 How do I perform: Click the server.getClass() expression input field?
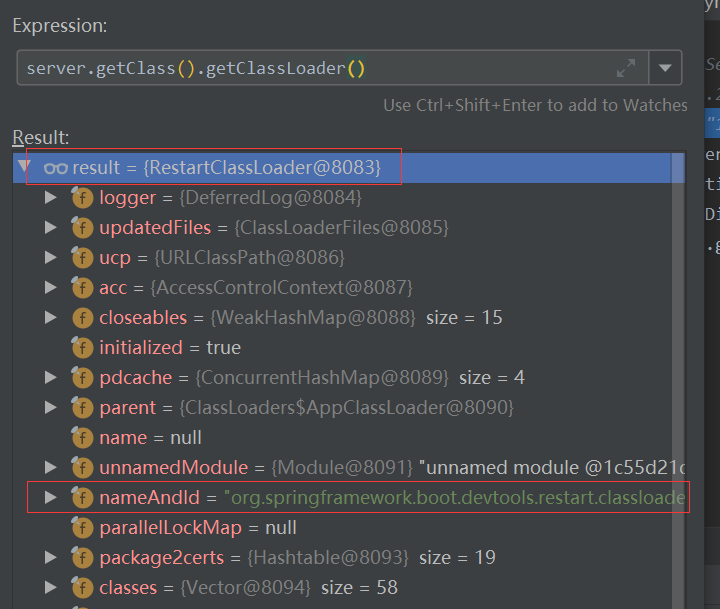(300, 69)
